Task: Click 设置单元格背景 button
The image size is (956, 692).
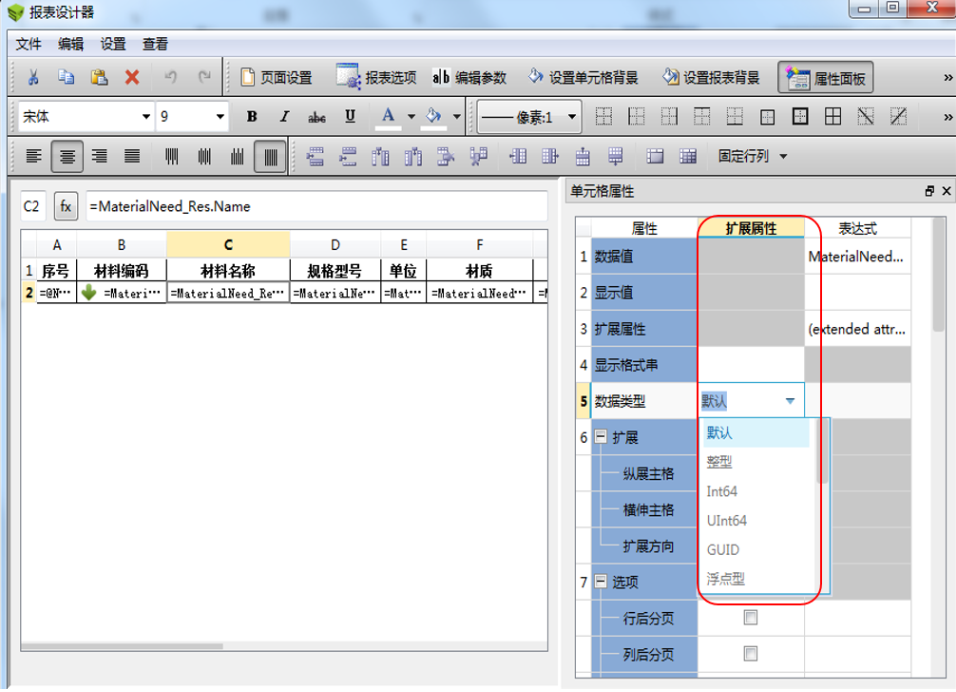Action: 582,77
